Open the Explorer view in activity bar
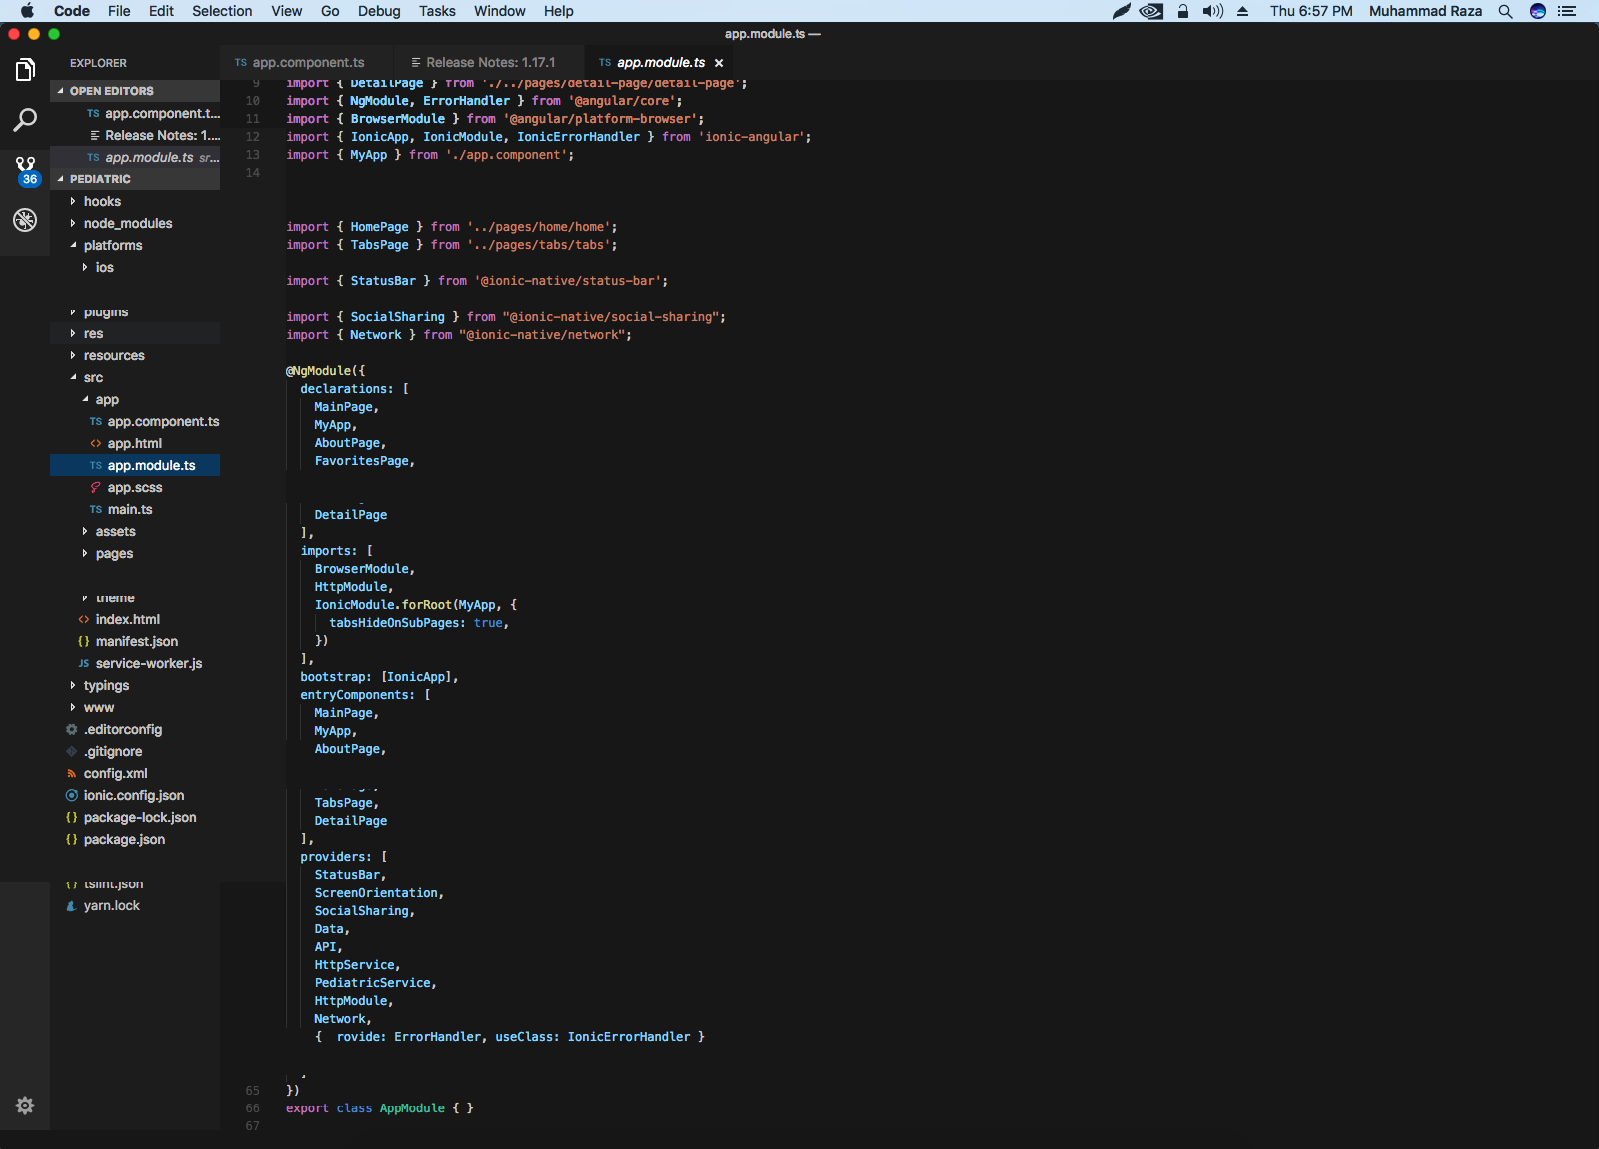 coord(25,70)
